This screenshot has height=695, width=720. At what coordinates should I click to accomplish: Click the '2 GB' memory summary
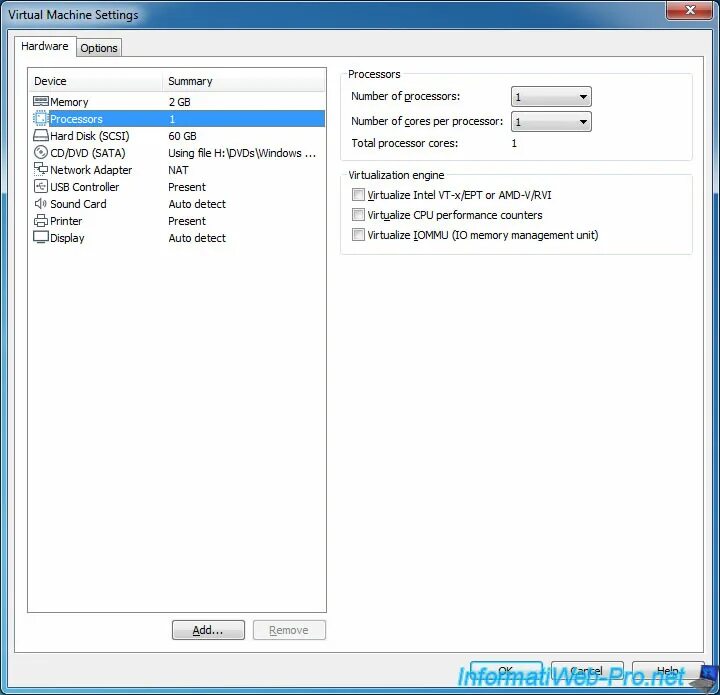tap(179, 102)
